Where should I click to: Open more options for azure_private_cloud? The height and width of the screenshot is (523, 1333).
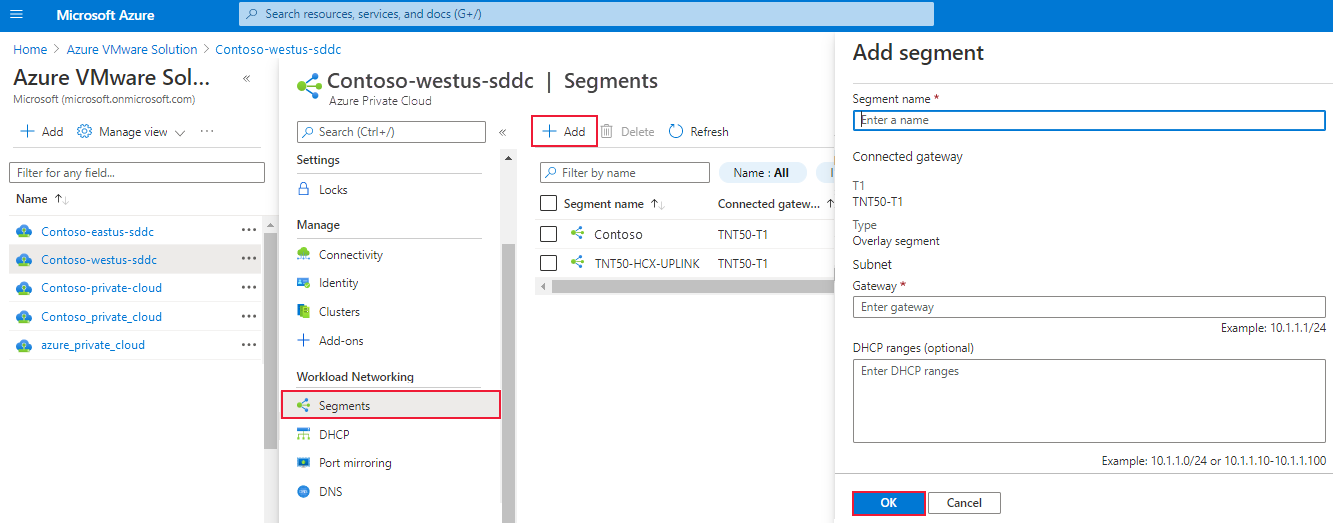click(x=249, y=345)
